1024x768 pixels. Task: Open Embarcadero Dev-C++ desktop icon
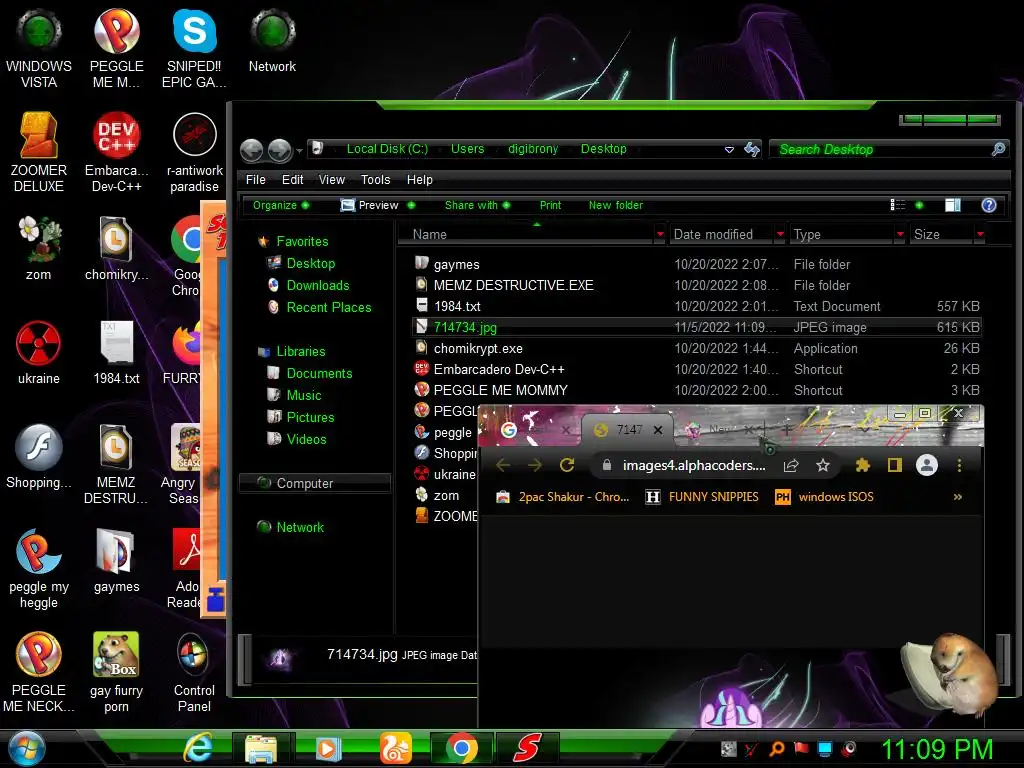pyautogui.click(x=116, y=153)
